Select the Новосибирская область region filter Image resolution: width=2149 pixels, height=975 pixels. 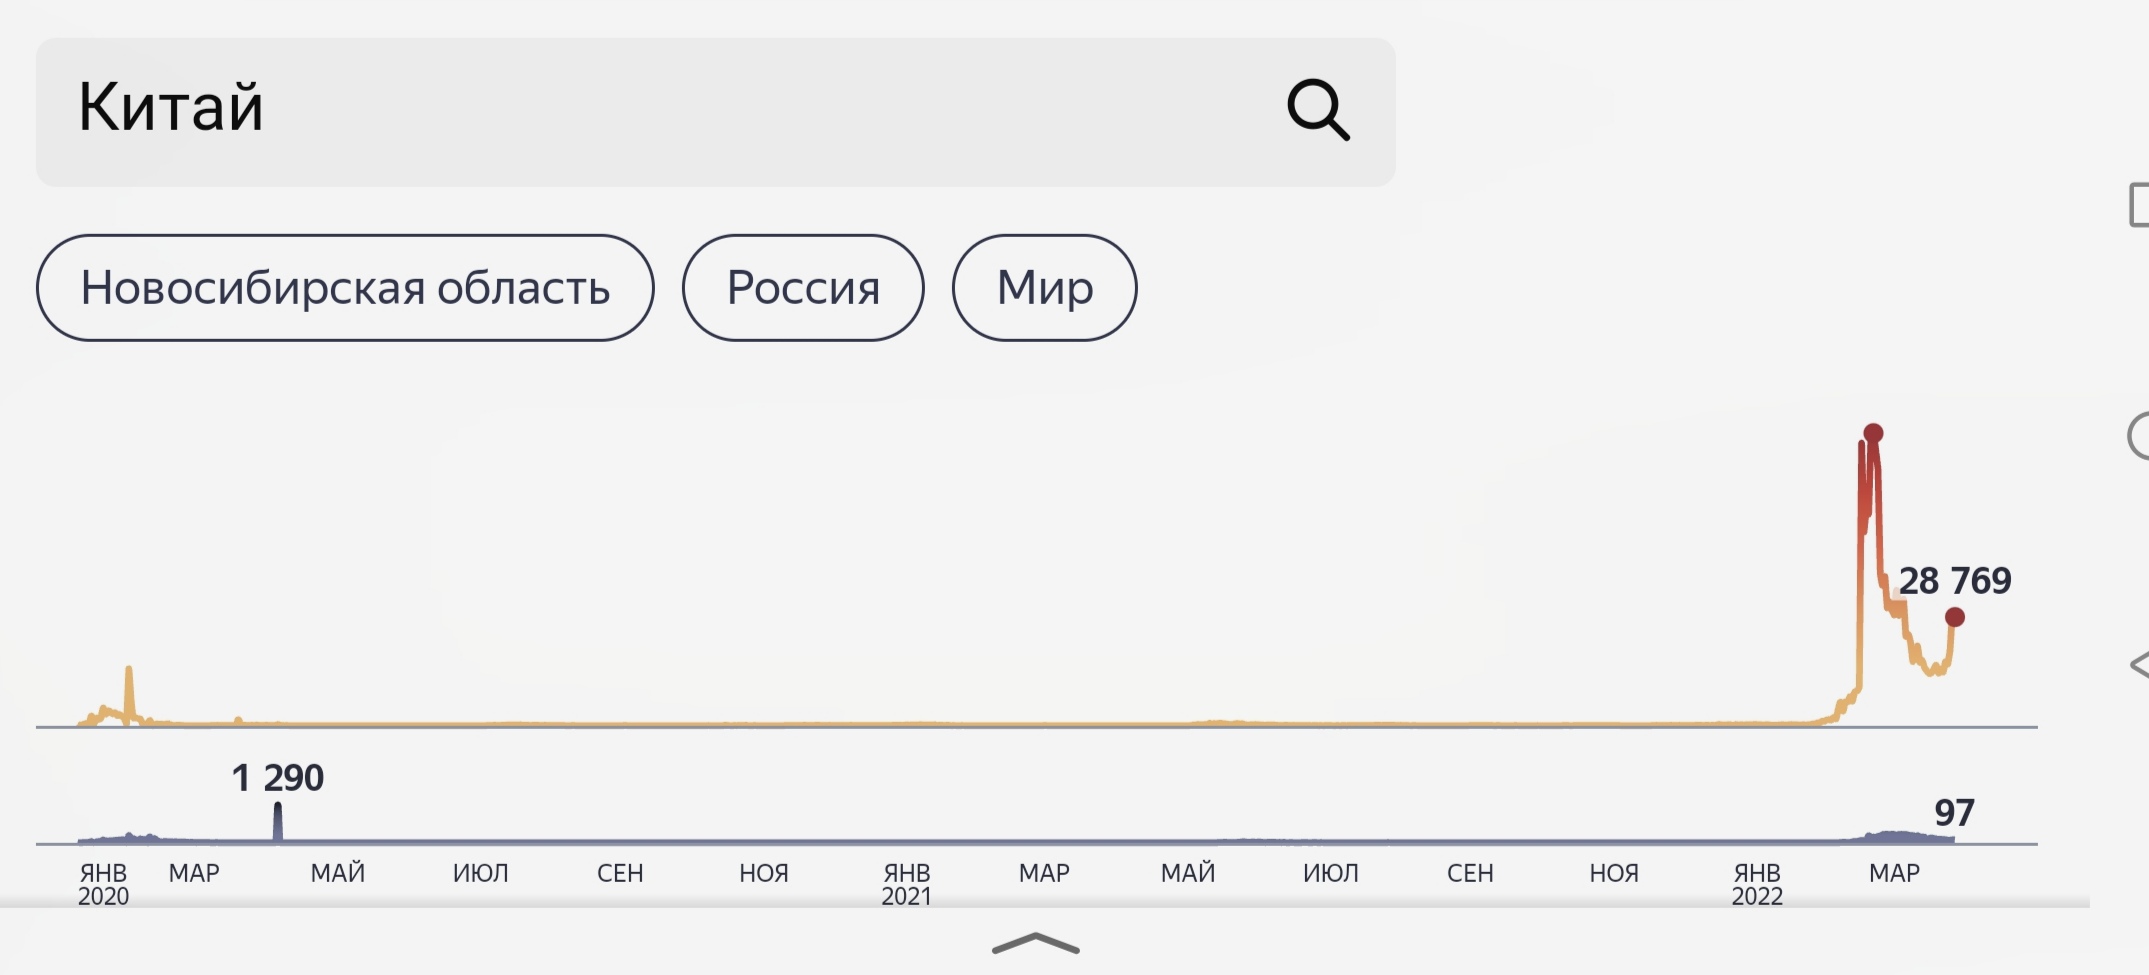(x=345, y=288)
